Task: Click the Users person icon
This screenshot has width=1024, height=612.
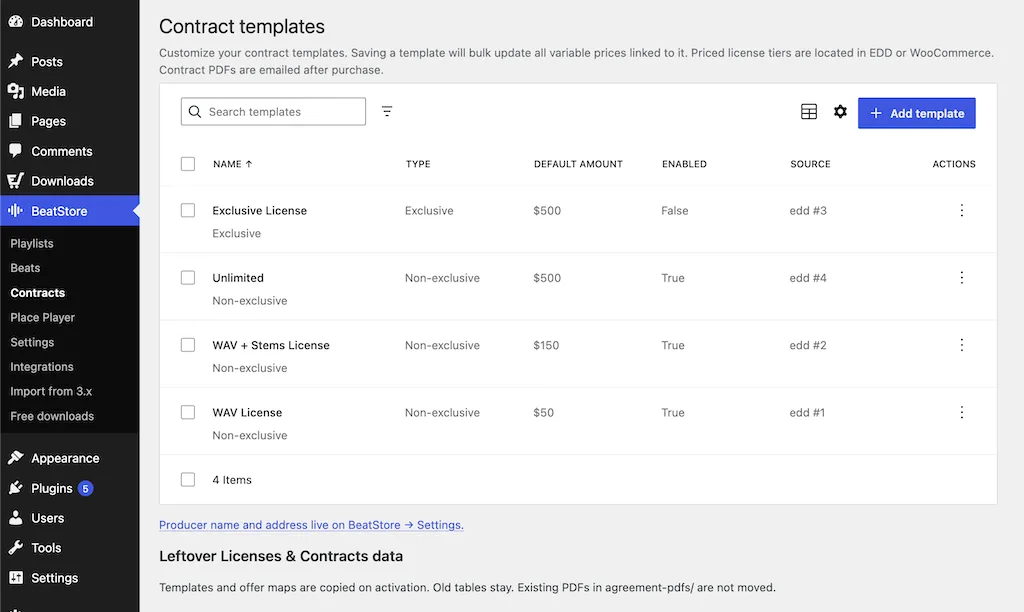Action: pyautogui.click(x=16, y=518)
